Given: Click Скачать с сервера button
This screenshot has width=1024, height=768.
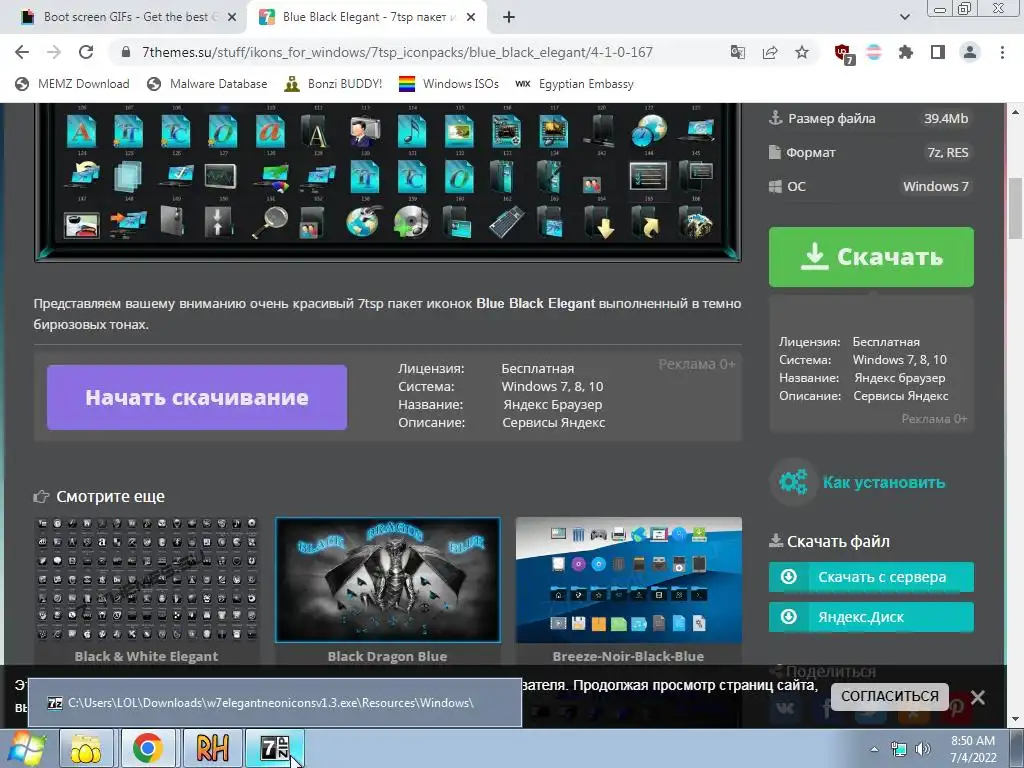Looking at the screenshot, I should pyautogui.click(x=871, y=577).
